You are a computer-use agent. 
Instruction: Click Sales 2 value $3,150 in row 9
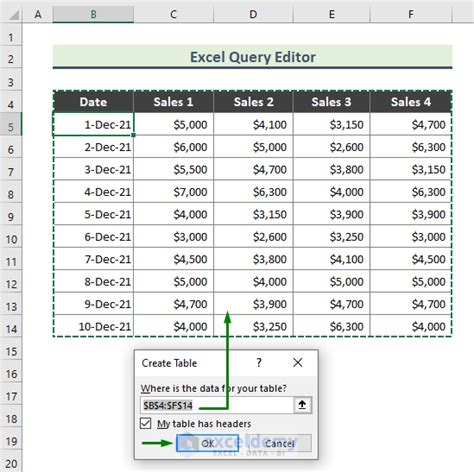253,214
